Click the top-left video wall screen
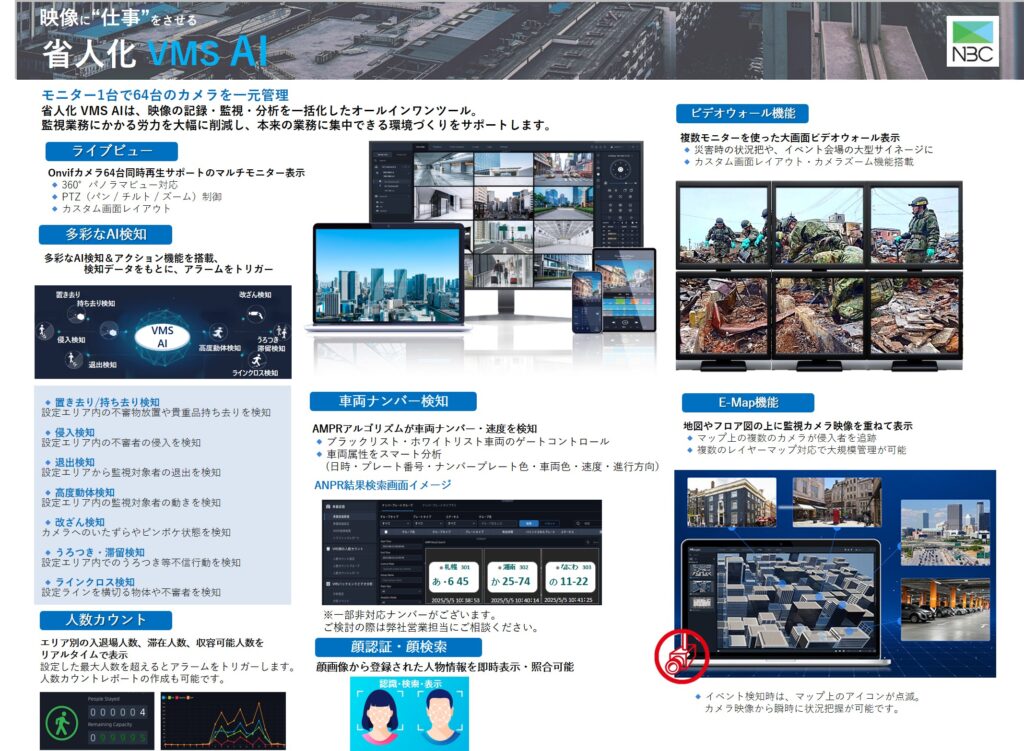The height and width of the screenshot is (751, 1024). pos(724,225)
